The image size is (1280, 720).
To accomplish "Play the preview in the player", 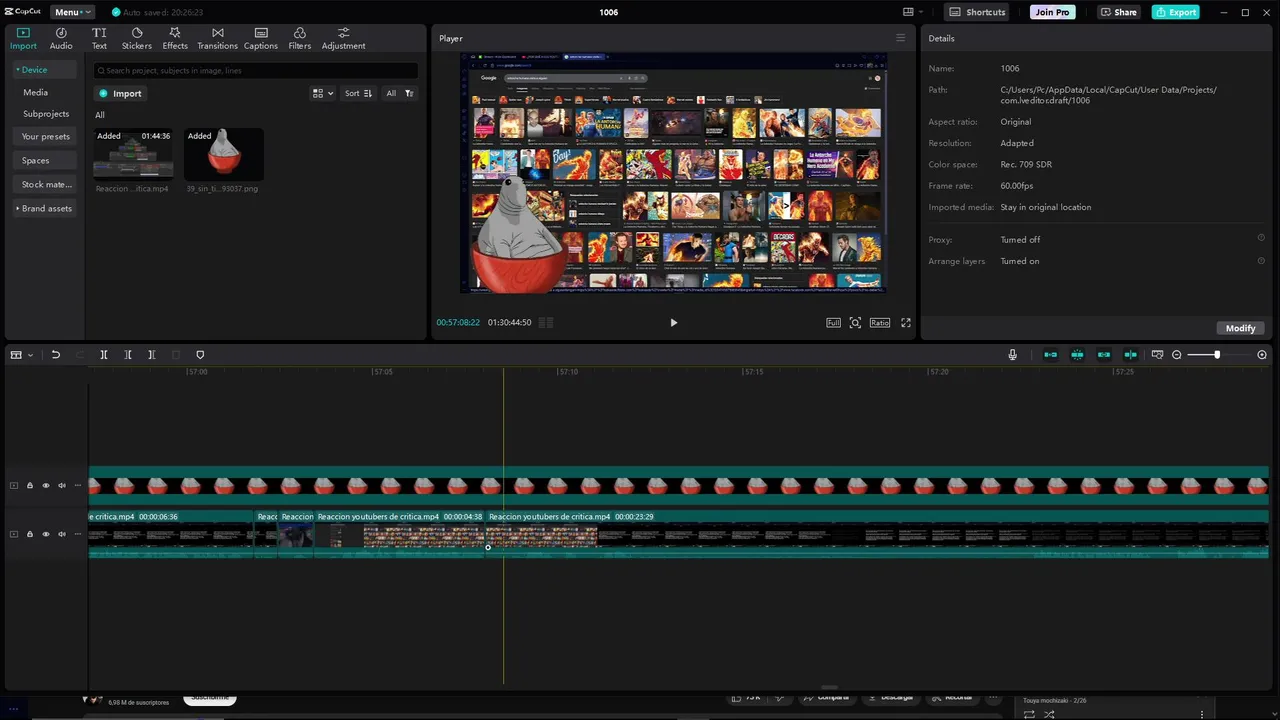I will [673, 323].
